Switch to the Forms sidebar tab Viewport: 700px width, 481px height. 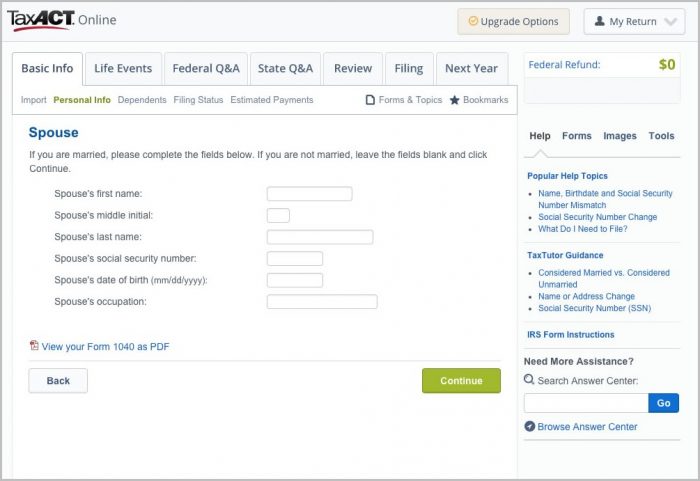tap(576, 136)
